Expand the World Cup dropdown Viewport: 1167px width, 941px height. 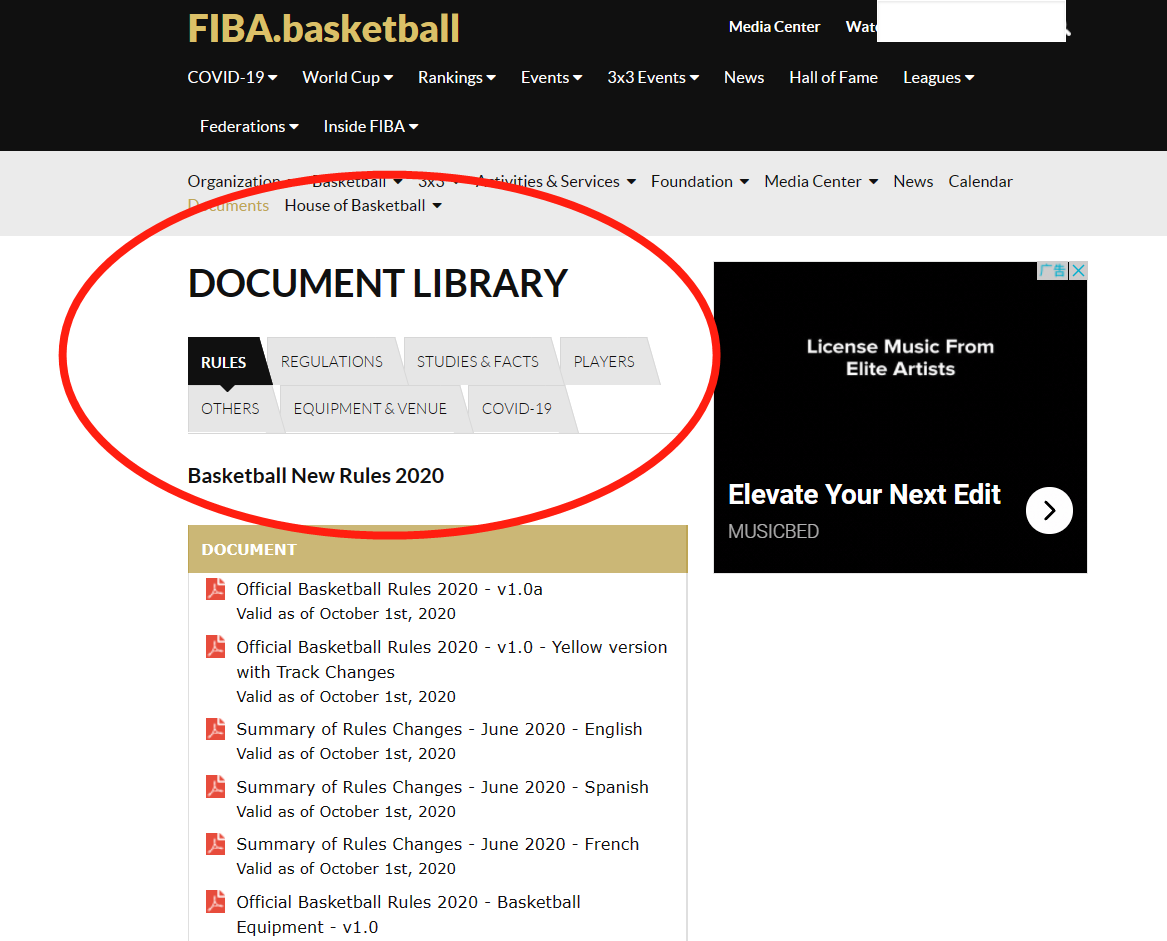click(347, 77)
